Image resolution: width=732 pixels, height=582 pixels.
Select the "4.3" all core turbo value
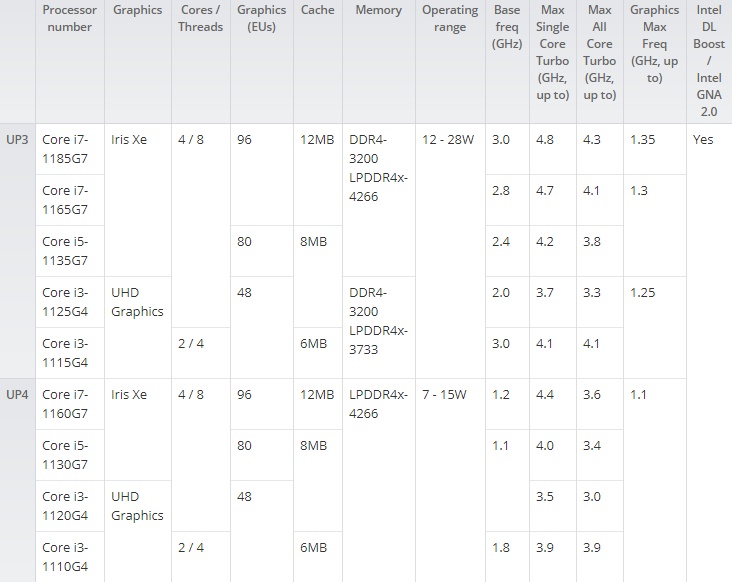pos(591,140)
